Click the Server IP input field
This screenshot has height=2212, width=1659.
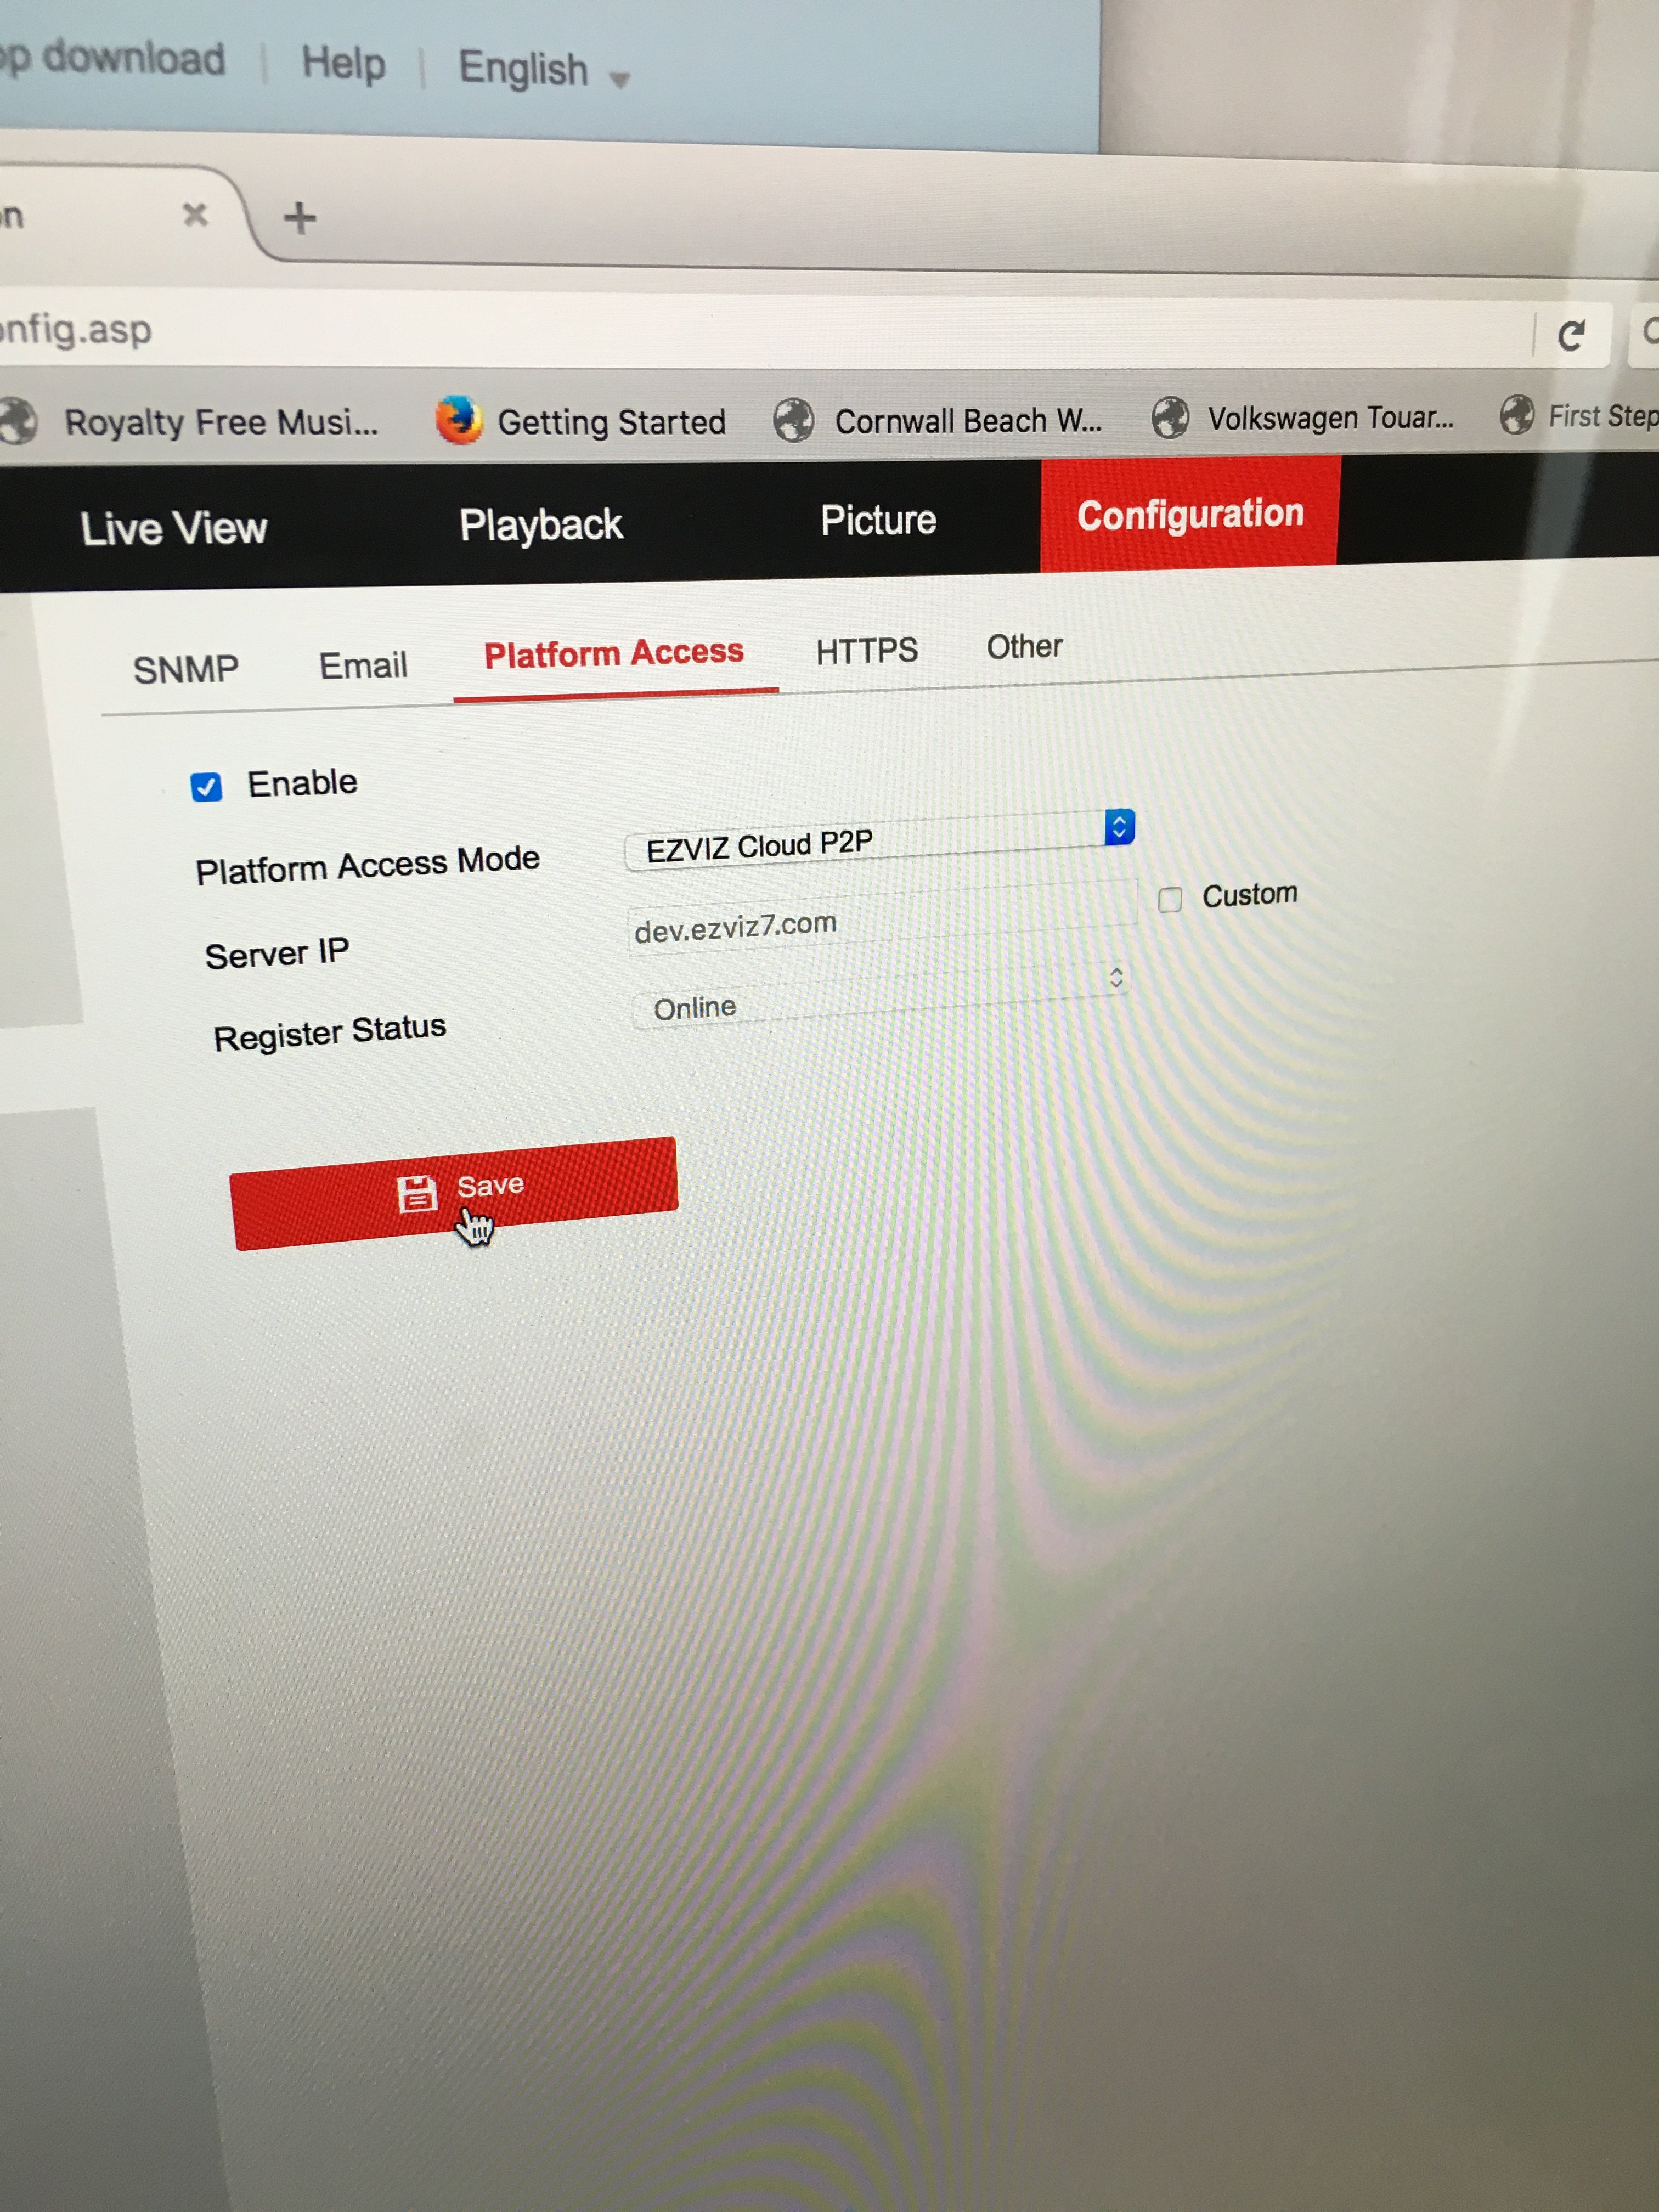880,918
